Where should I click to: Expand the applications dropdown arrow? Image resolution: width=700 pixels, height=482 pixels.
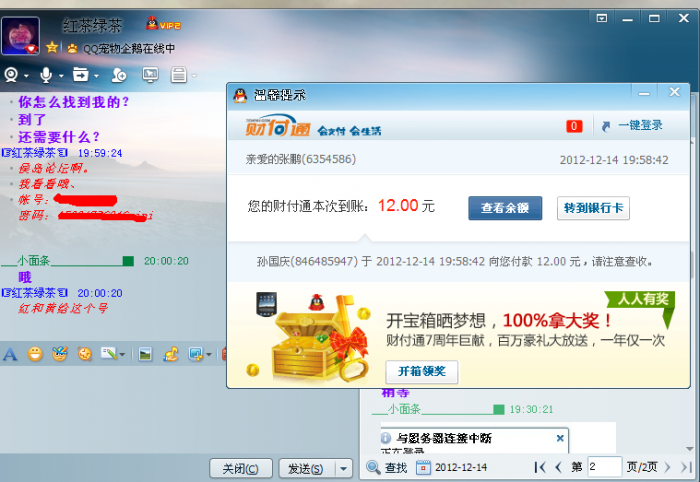[x=194, y=76]
